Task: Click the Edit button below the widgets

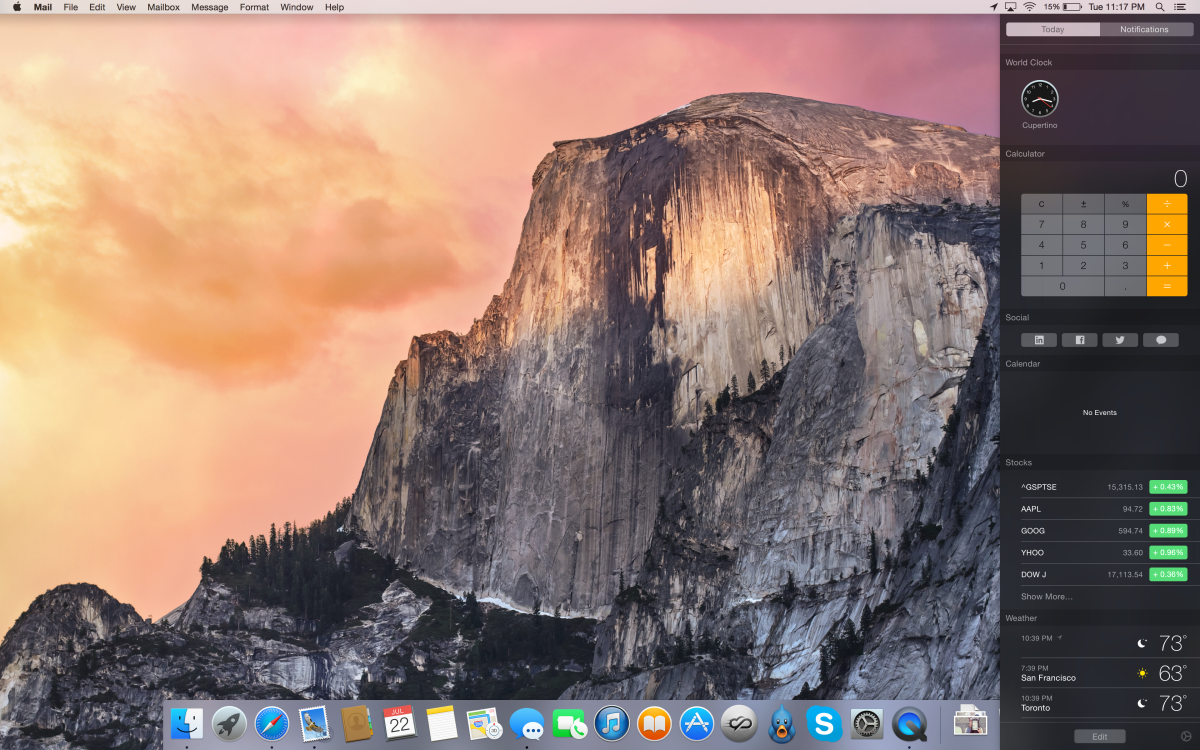Action: [x=1099, y=737]
